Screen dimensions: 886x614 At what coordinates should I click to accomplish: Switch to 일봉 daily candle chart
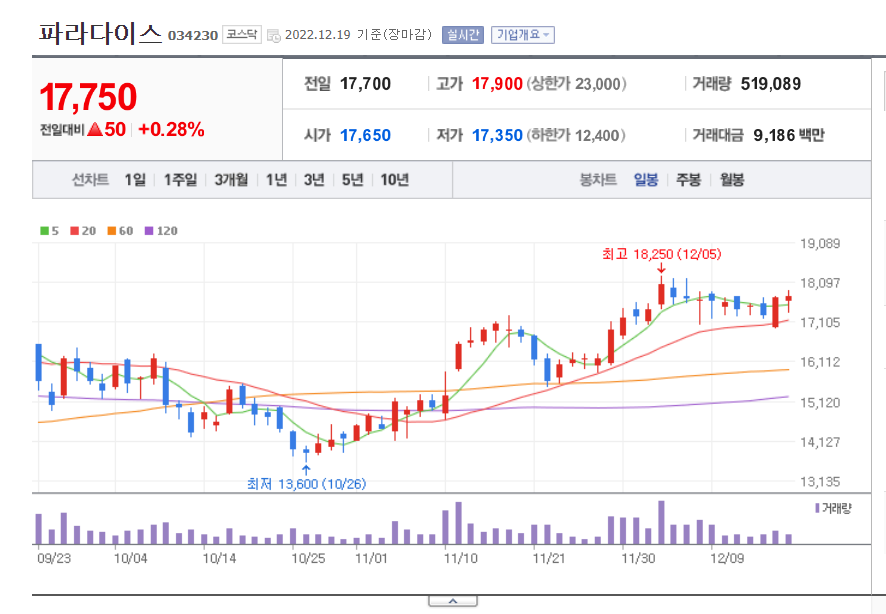point(646,180)
